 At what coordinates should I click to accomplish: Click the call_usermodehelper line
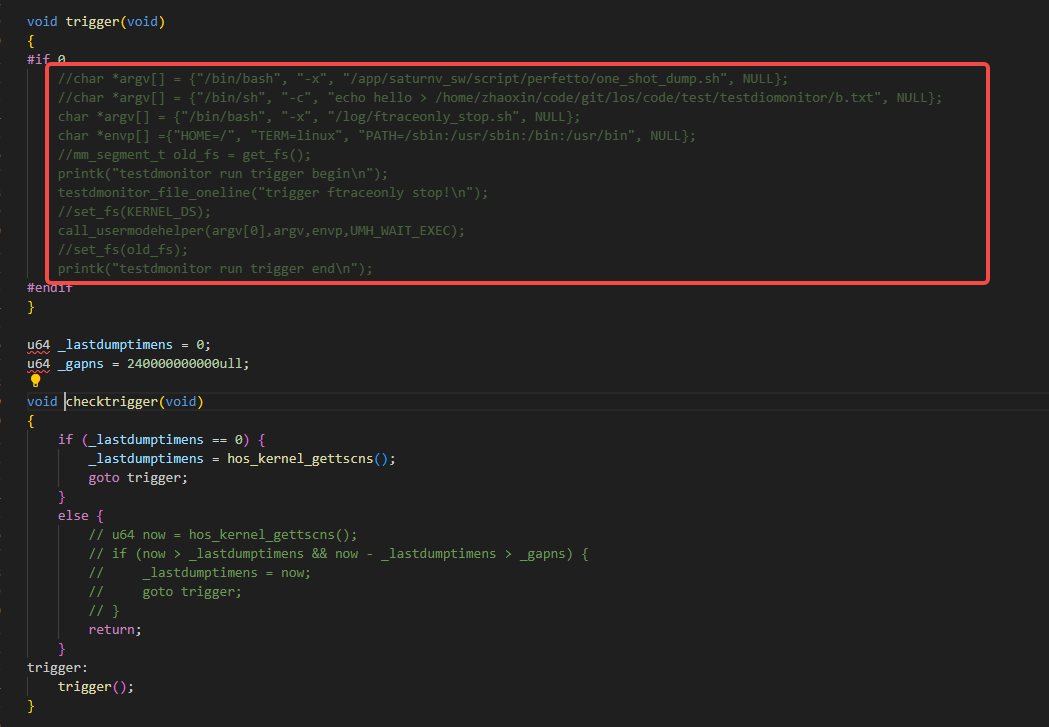tap(262, 231)
